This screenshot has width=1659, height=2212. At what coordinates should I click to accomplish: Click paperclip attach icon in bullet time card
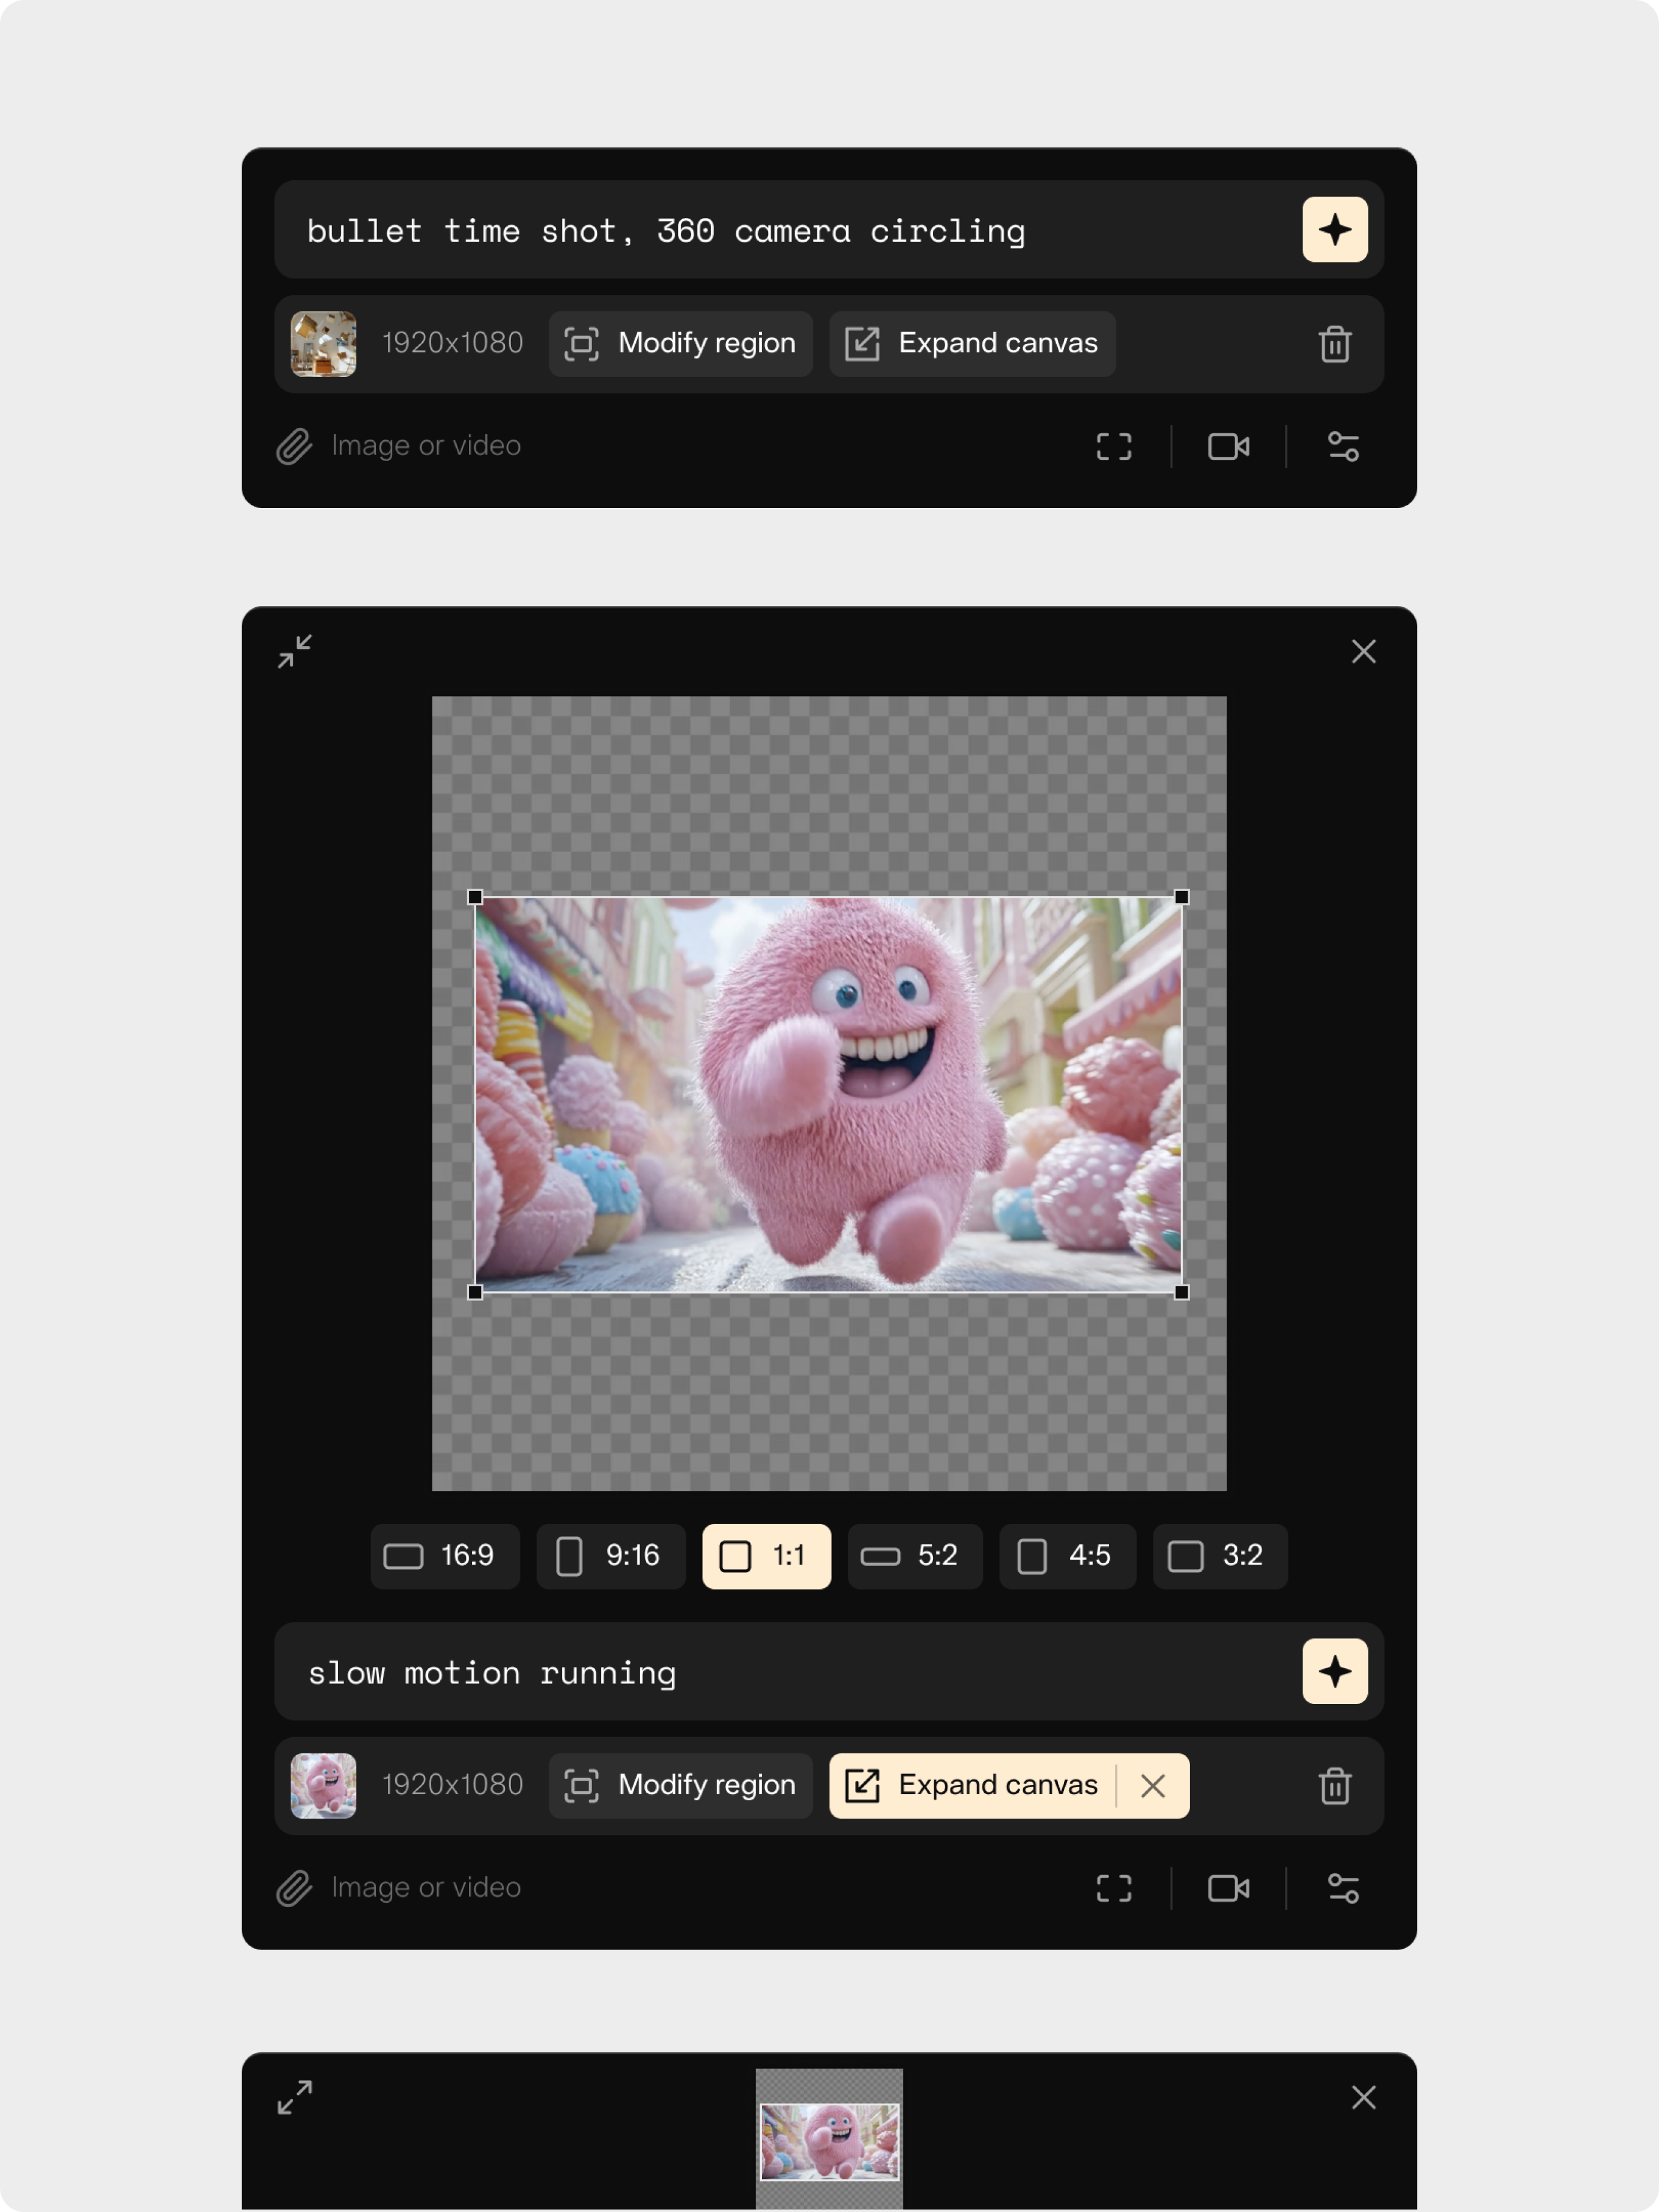294,446
